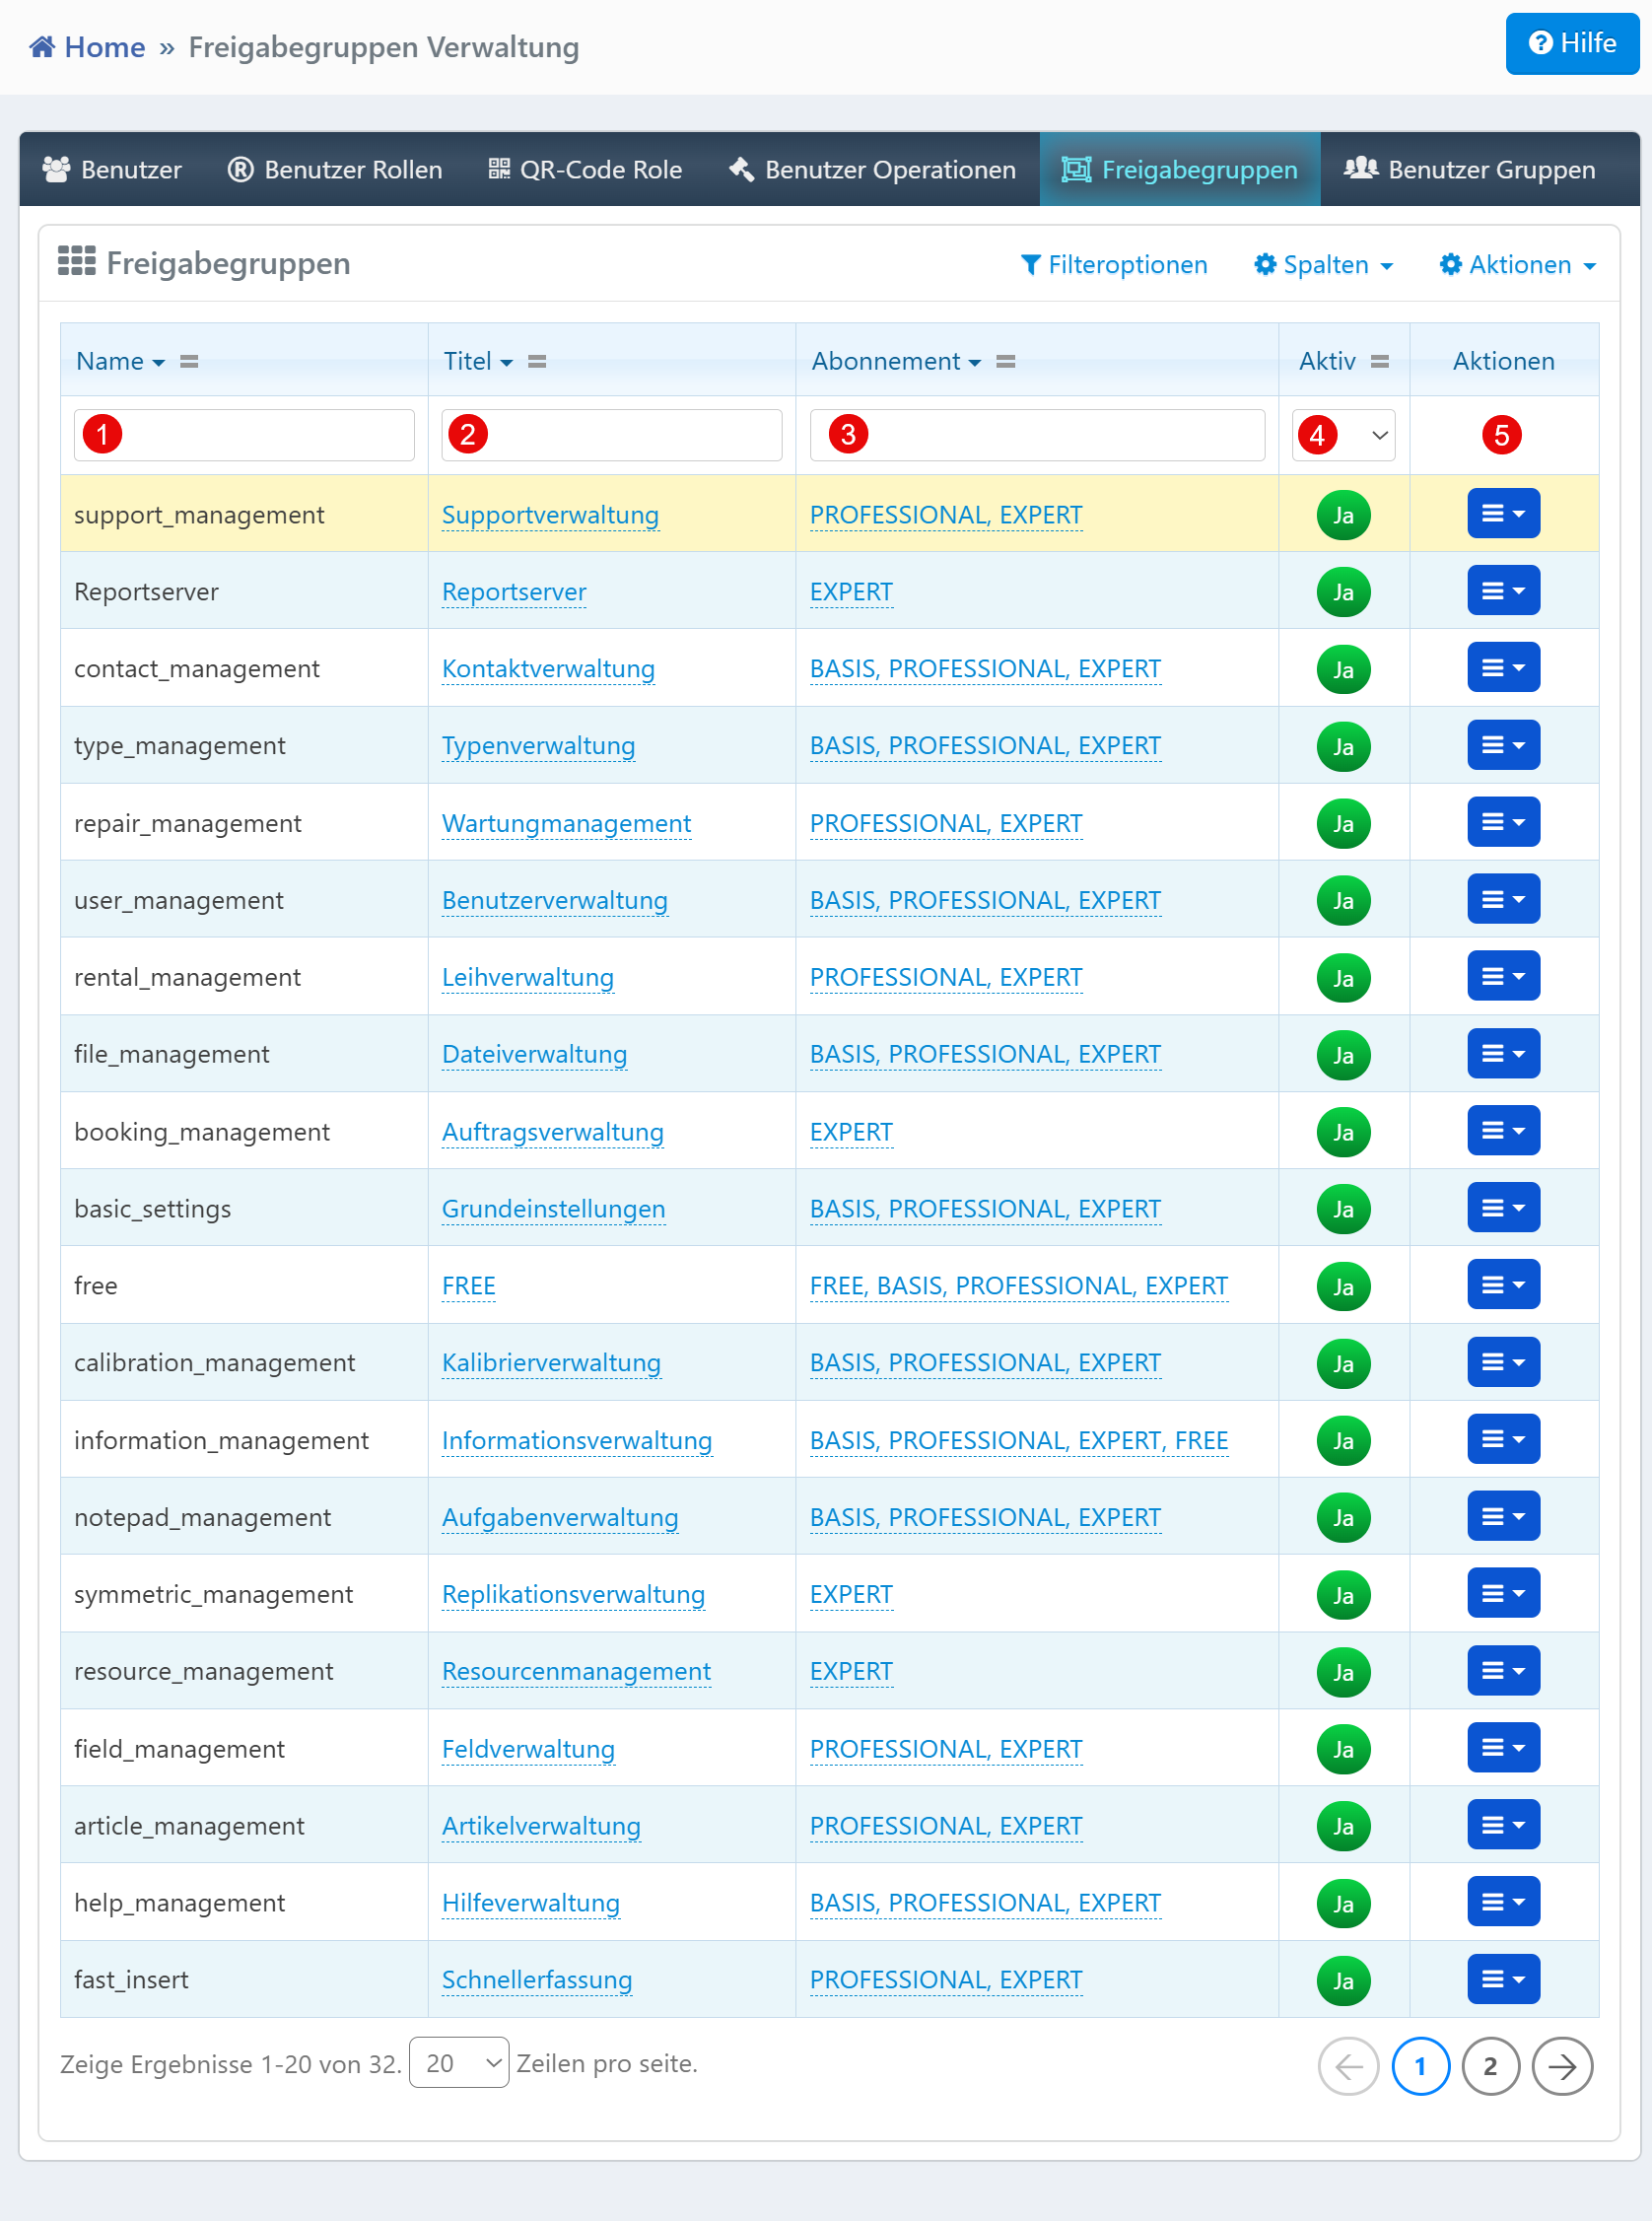
Task: Click the Home house icon in breadcrumb
Action: [x=42, y=47]
